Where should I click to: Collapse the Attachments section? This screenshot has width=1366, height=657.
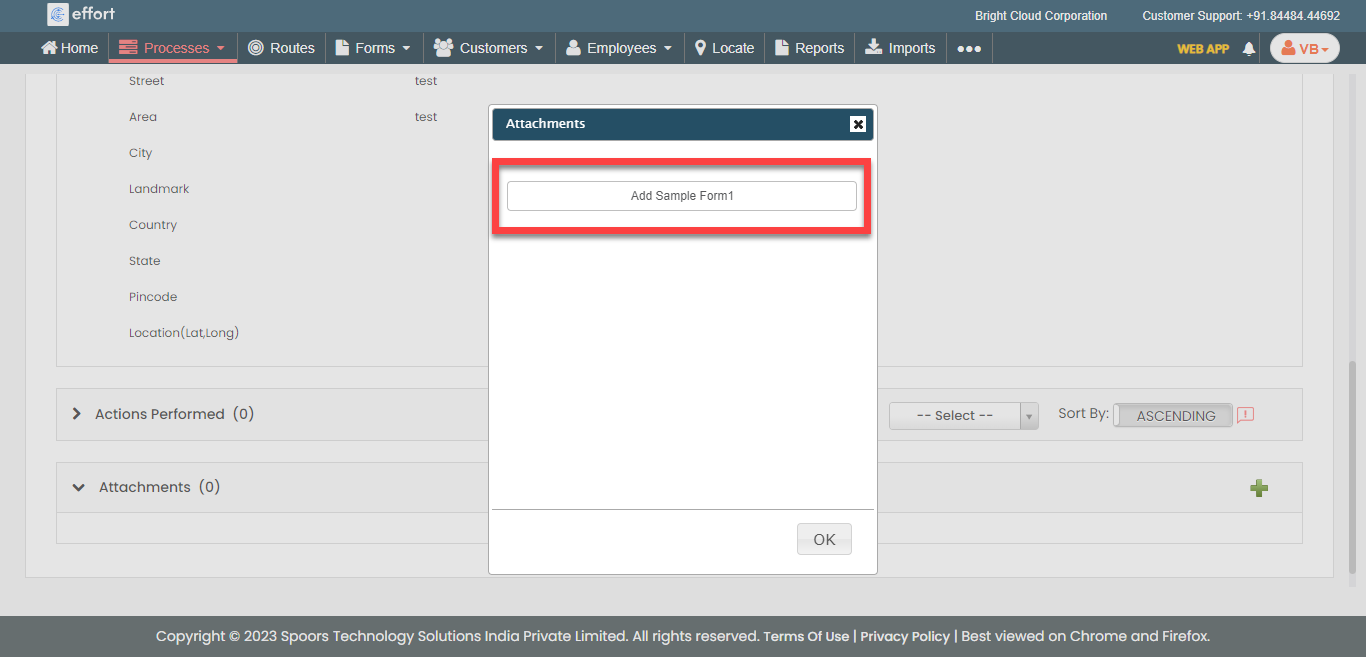click(79, 488)
